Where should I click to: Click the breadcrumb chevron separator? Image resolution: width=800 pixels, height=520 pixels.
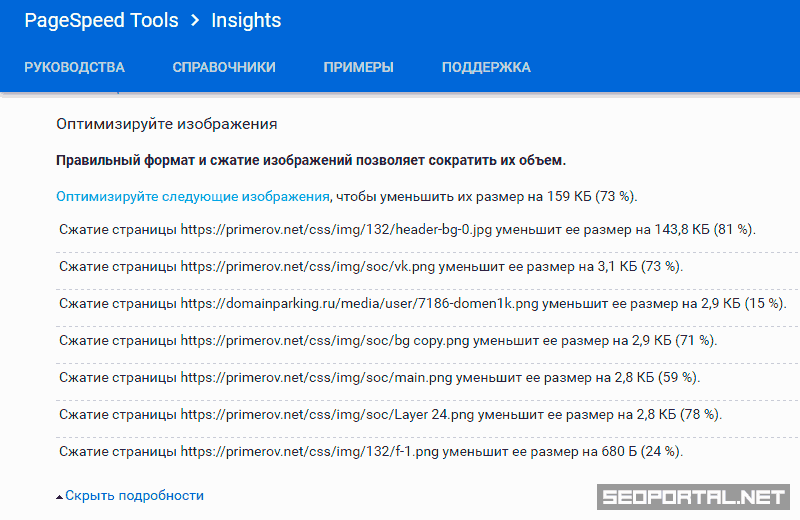pos(196,20)
